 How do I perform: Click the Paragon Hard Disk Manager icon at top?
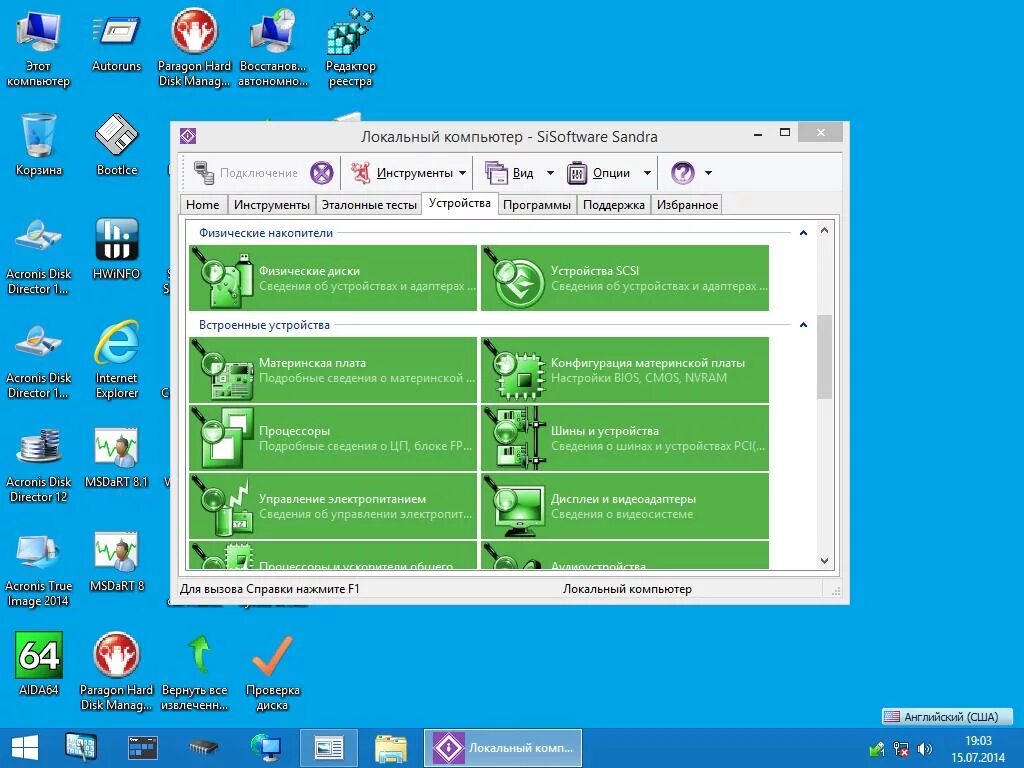195,48
